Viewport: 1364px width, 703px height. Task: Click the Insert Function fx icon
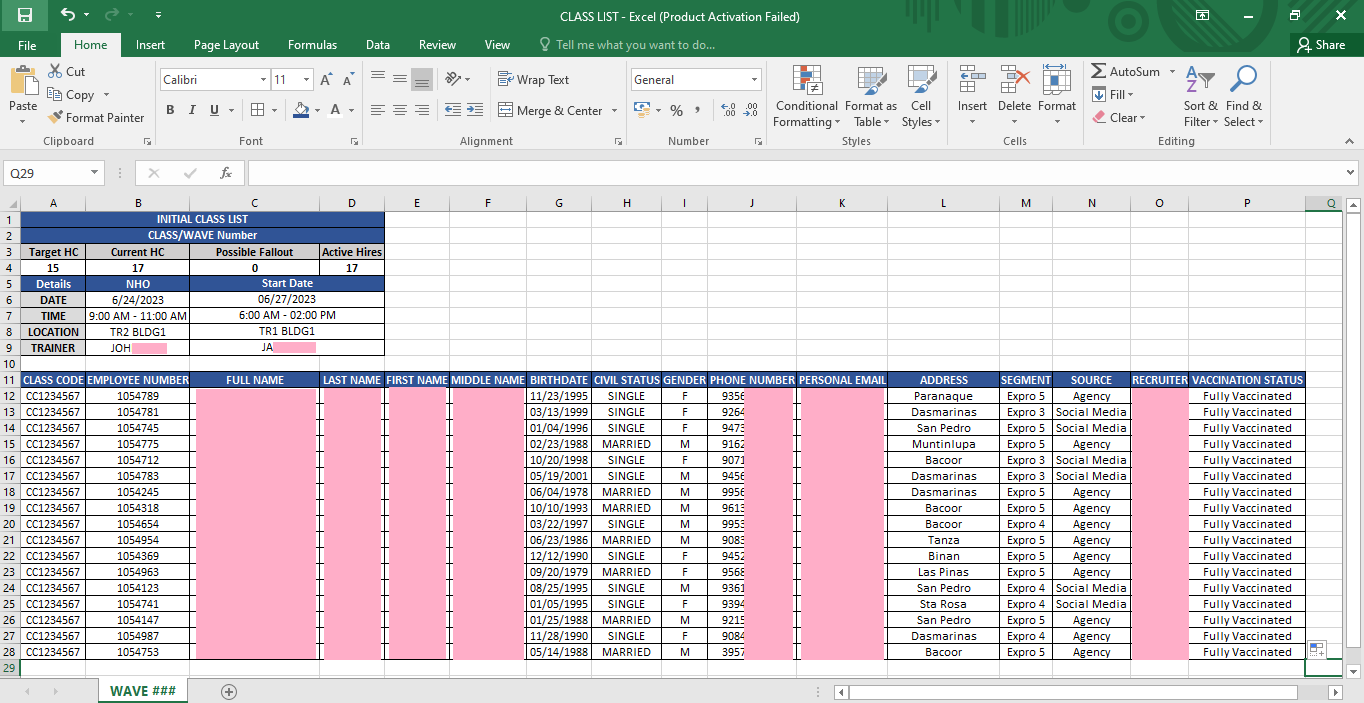pos(226,173)
